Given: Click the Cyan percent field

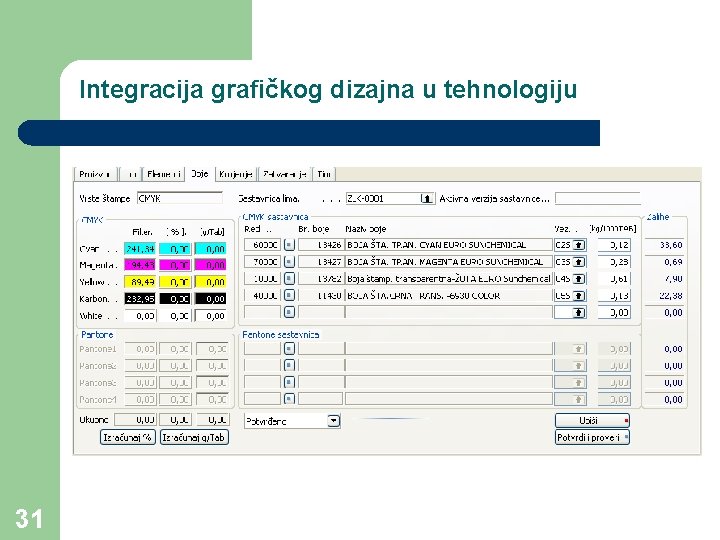Looking at the screenshot, I should pos(175,249).
